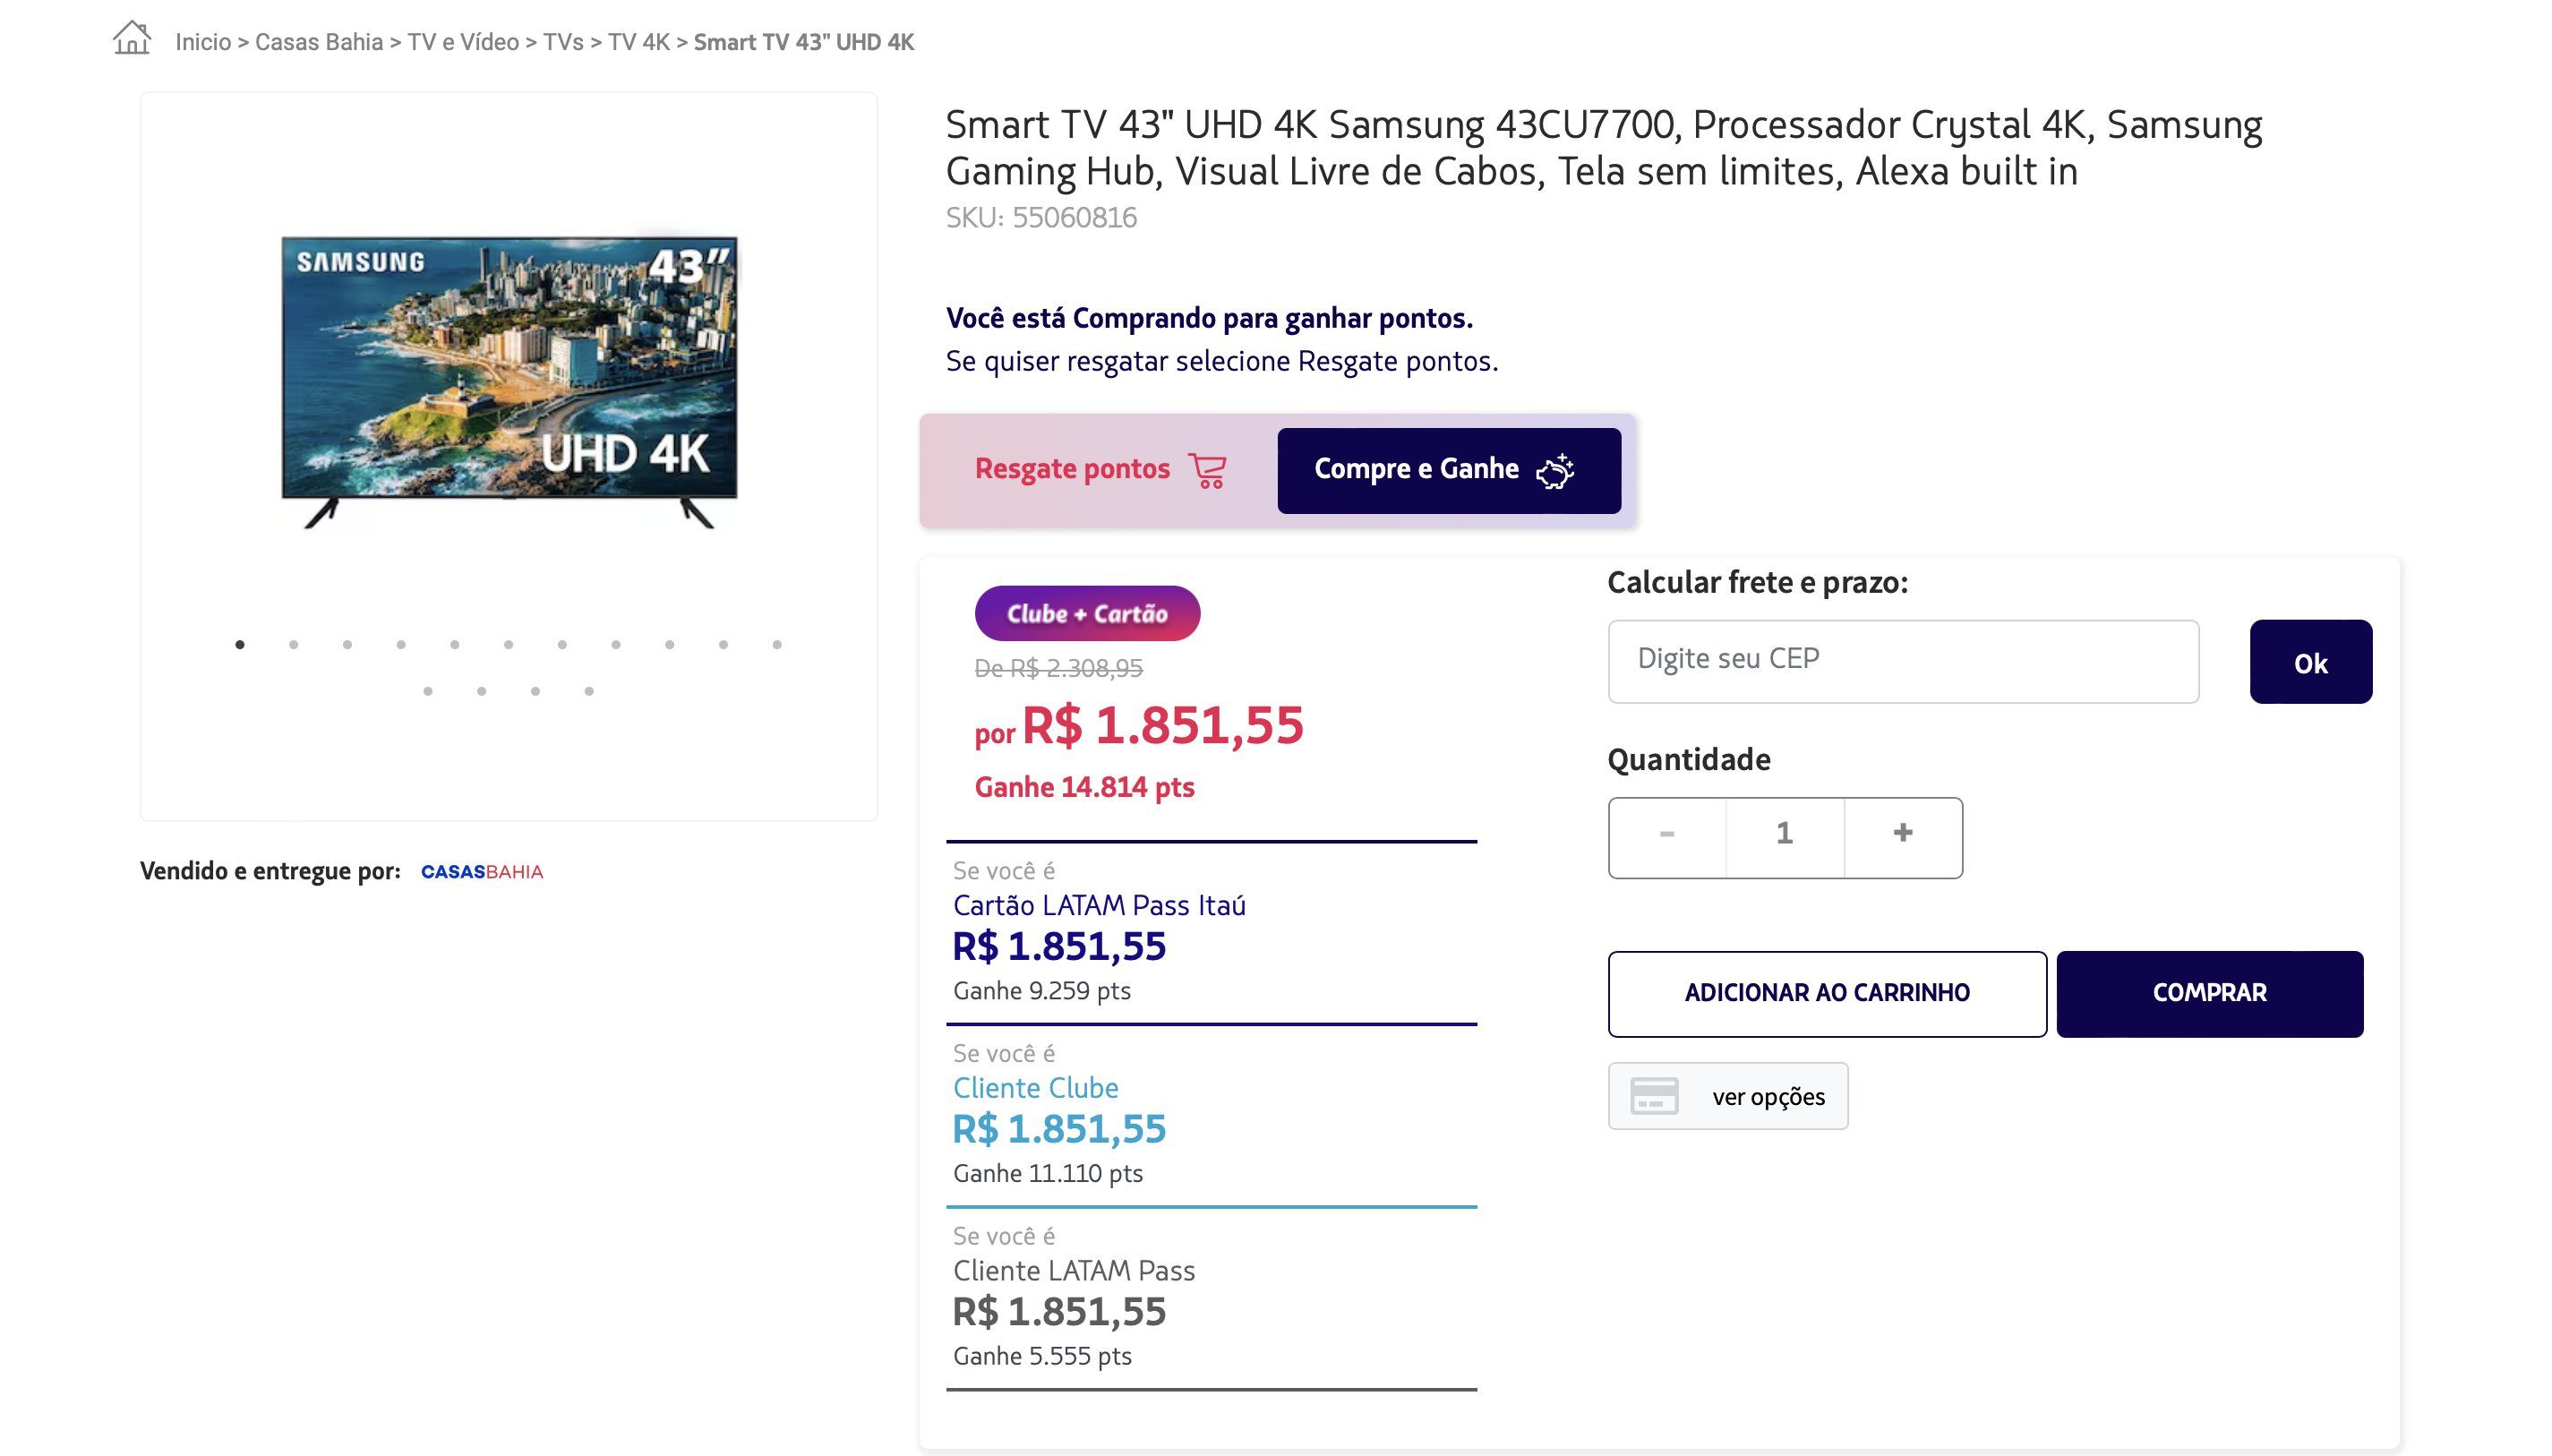Increase quantity with the plus button

pyautogui.click(x=1903, y=834)
